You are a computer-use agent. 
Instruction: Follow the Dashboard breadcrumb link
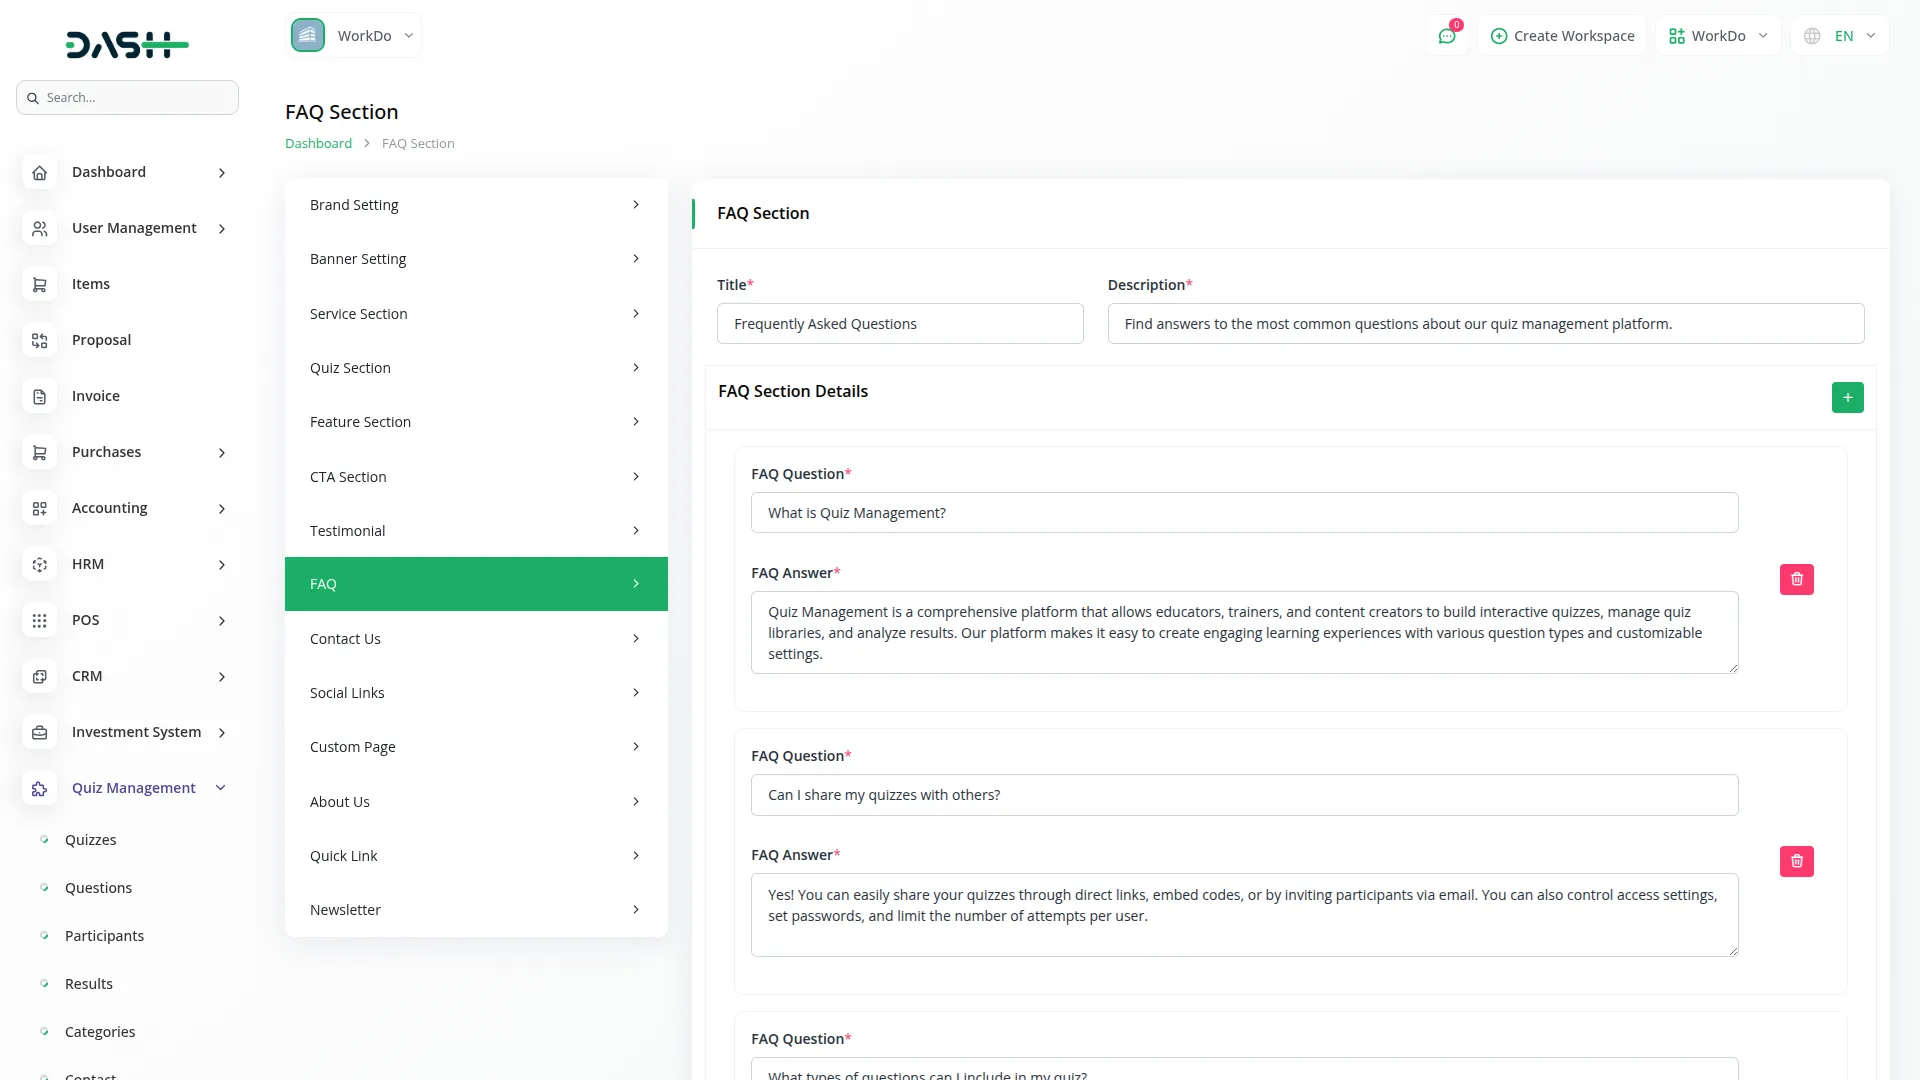(318, 143)
